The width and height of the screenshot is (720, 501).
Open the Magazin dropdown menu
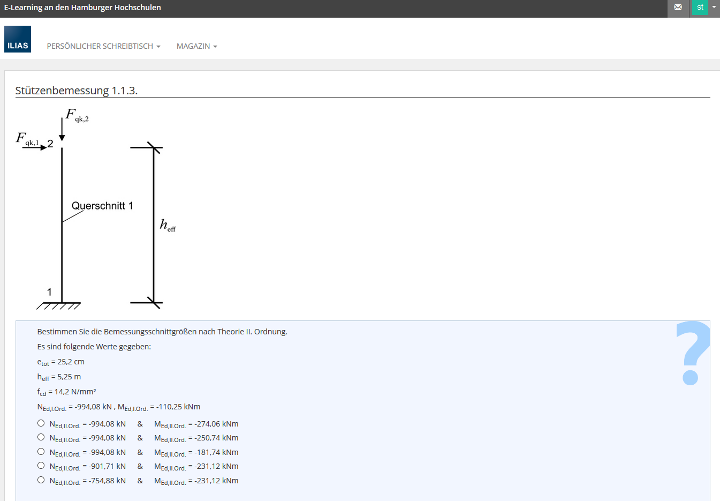(x=196, y=46)
